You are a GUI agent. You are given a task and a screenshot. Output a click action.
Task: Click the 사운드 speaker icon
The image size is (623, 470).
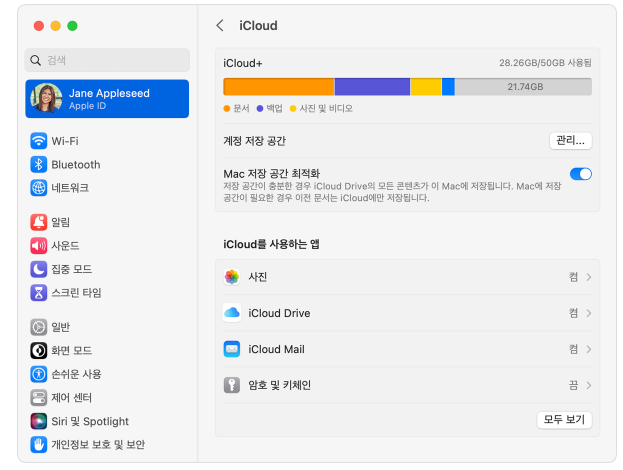(x=39, y=246)
